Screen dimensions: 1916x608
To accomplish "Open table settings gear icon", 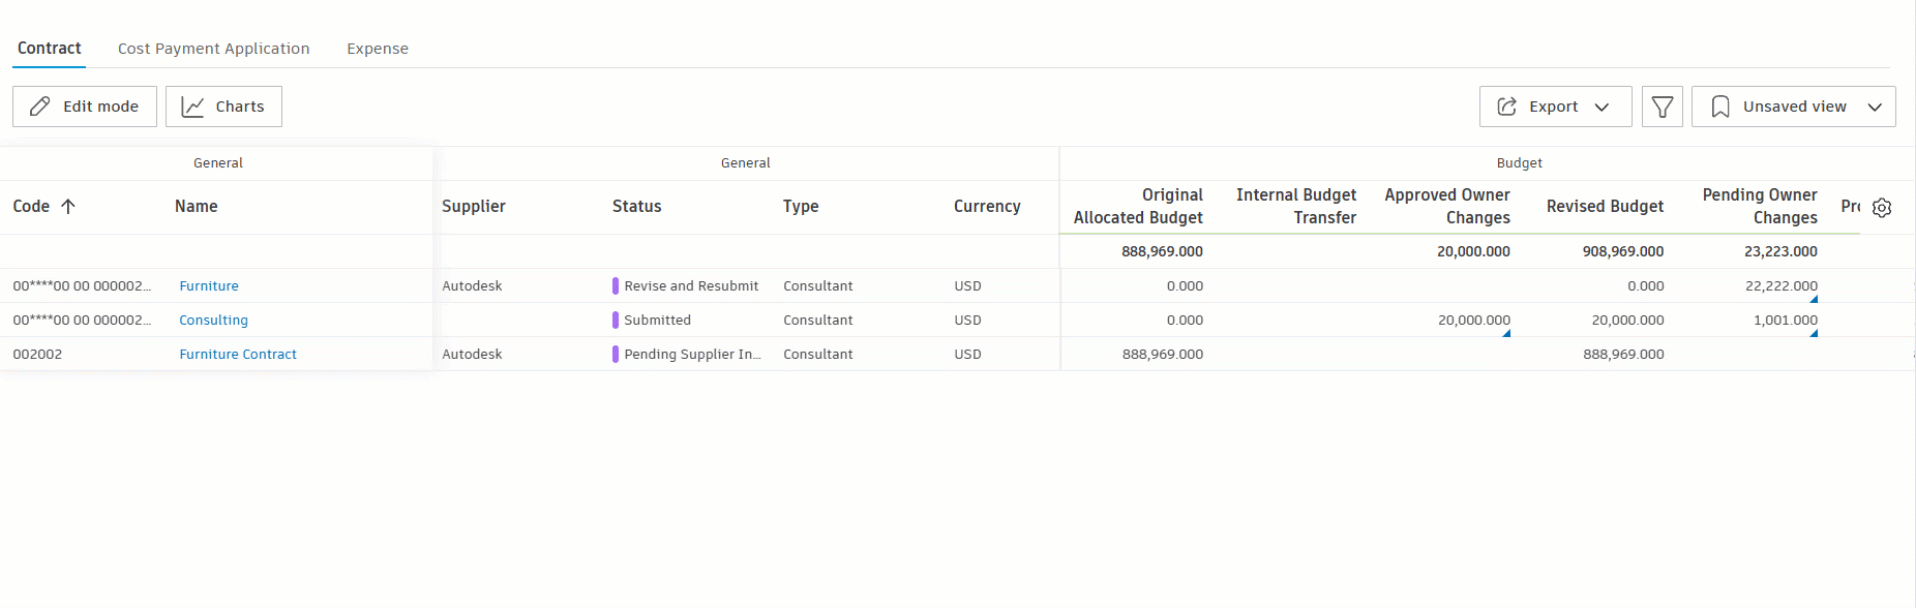I will click(x=1881, y=208).
